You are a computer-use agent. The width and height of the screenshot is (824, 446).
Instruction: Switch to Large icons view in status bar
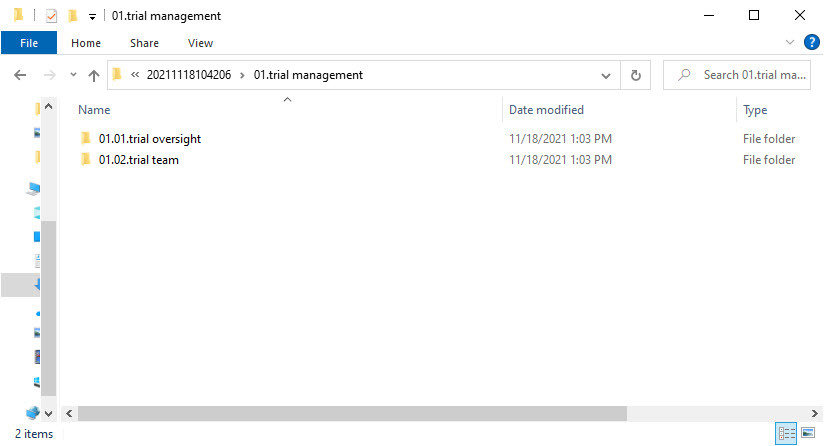807,433
